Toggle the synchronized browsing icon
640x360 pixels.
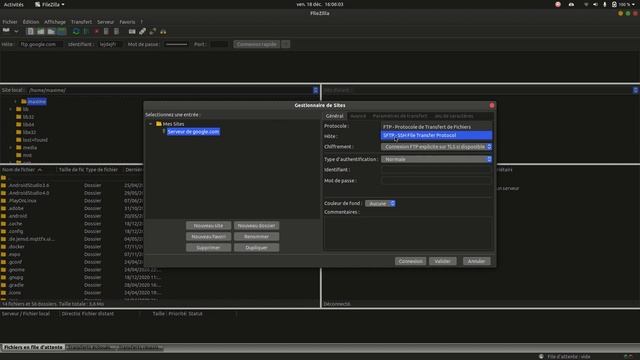click(153, 31)
